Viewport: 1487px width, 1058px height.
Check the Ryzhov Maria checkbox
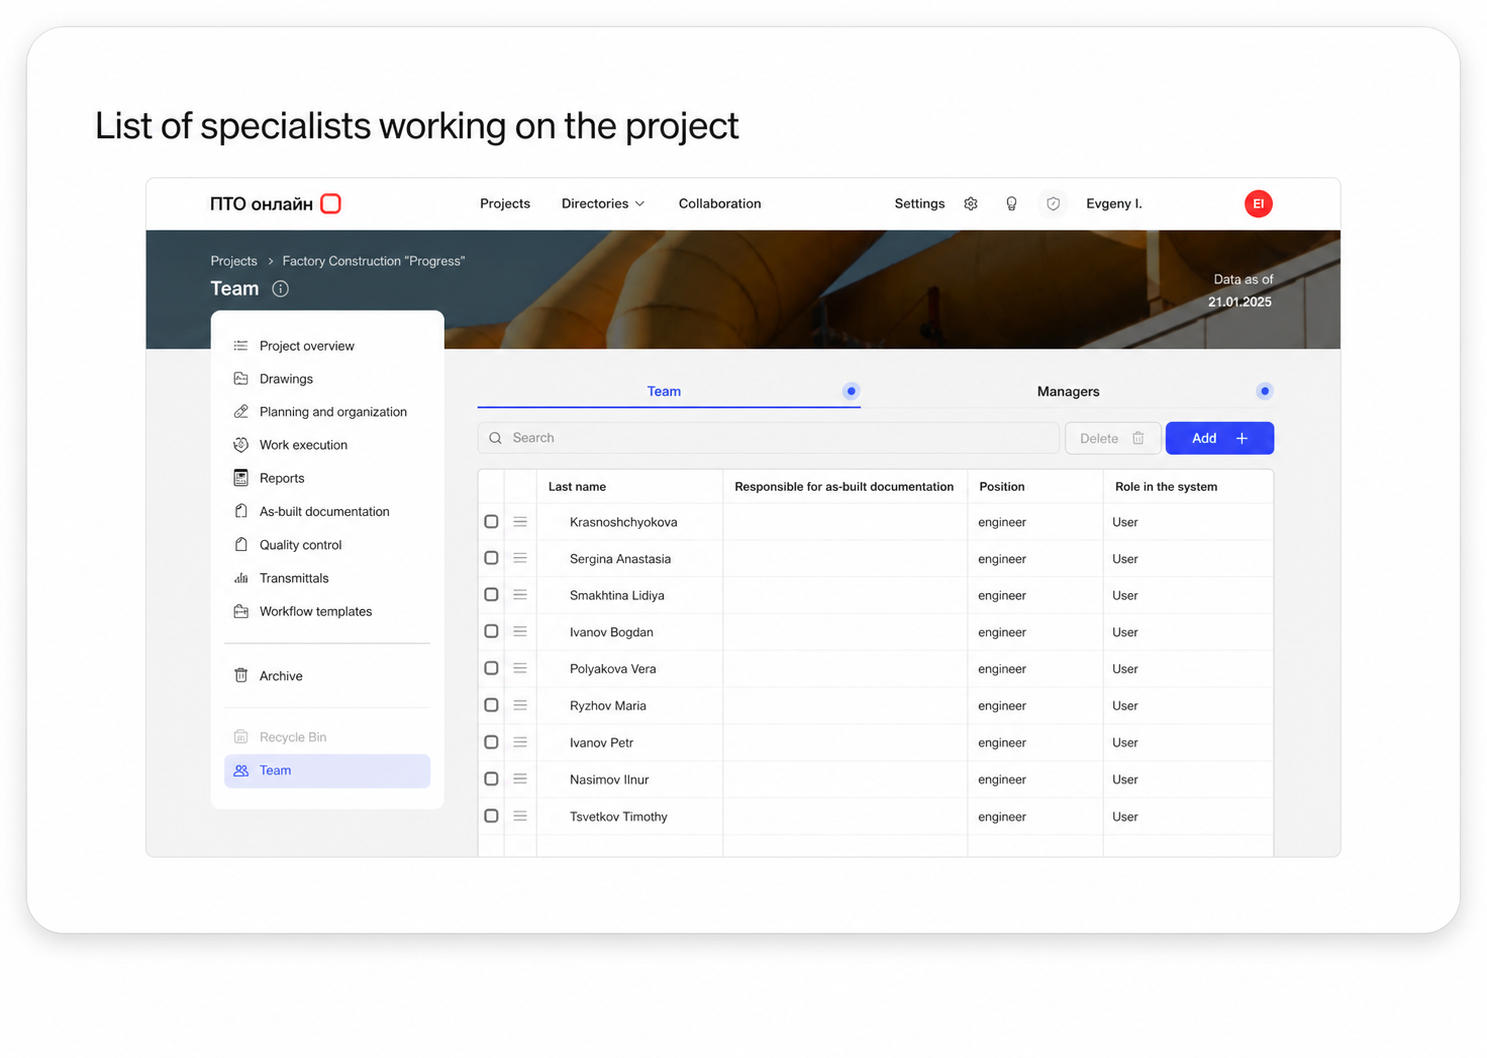pos(491,705)
